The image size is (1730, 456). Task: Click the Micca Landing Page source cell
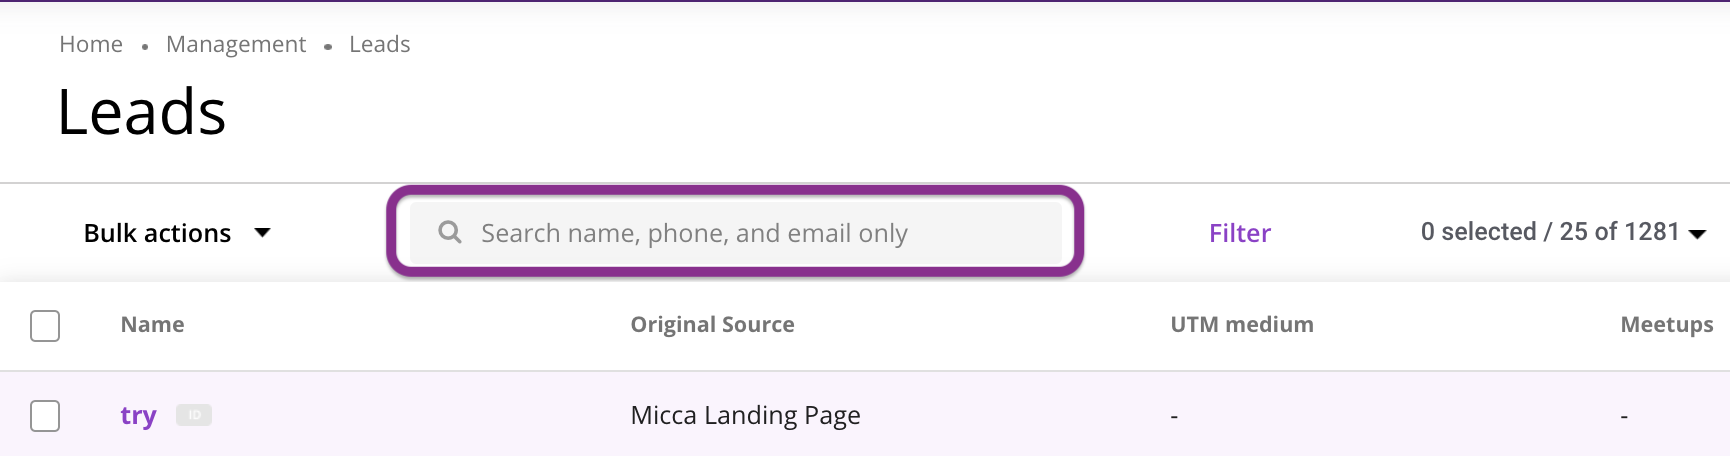745,415
